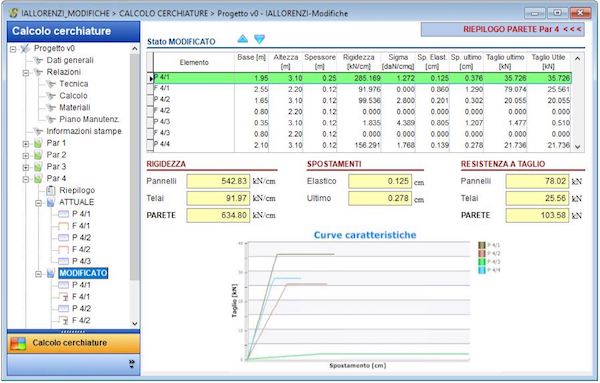Sort table by Rigidezza column header

click(359, 62)
